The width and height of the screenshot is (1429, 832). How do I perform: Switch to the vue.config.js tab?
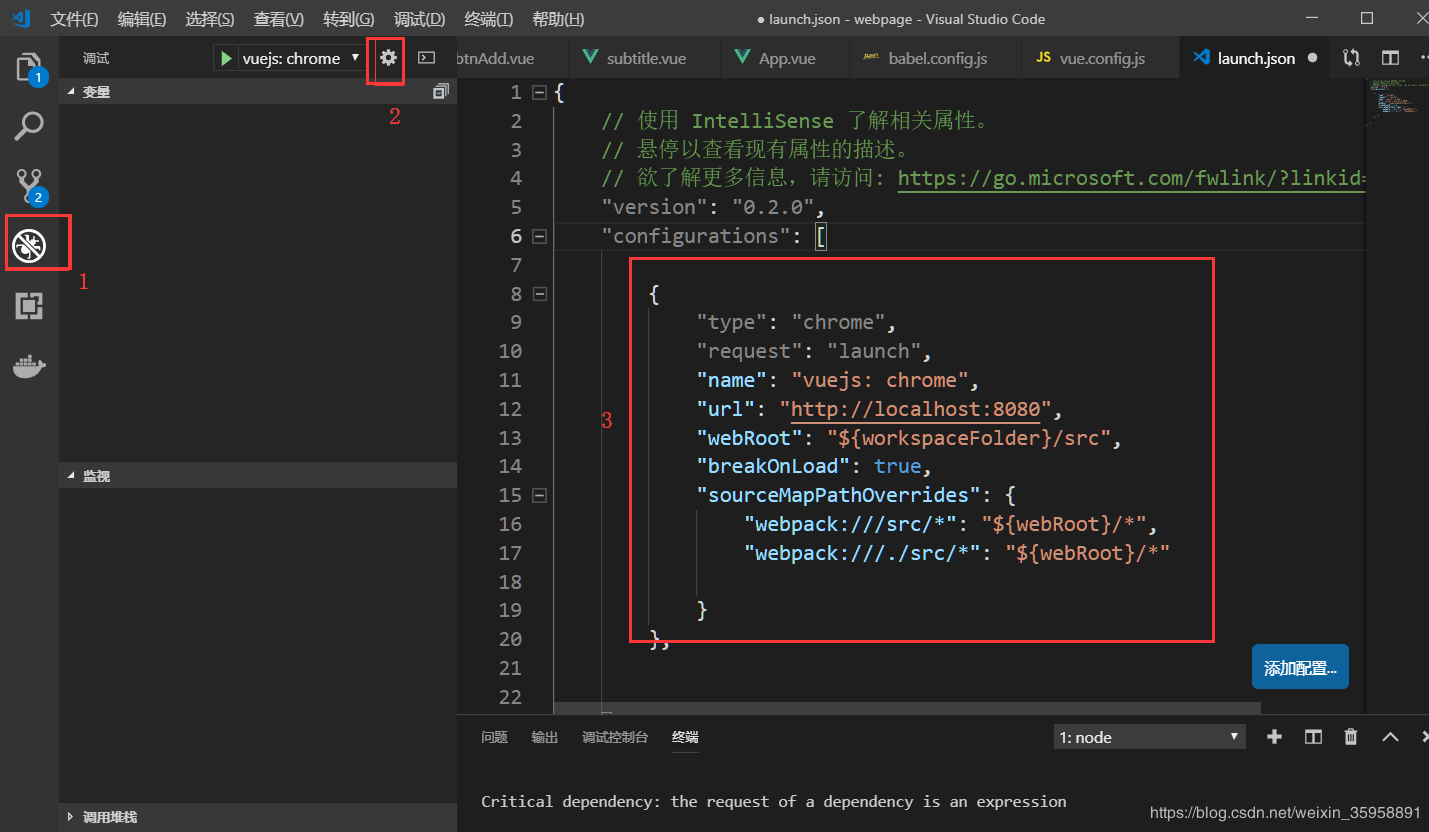click(x=1099, y=58)
